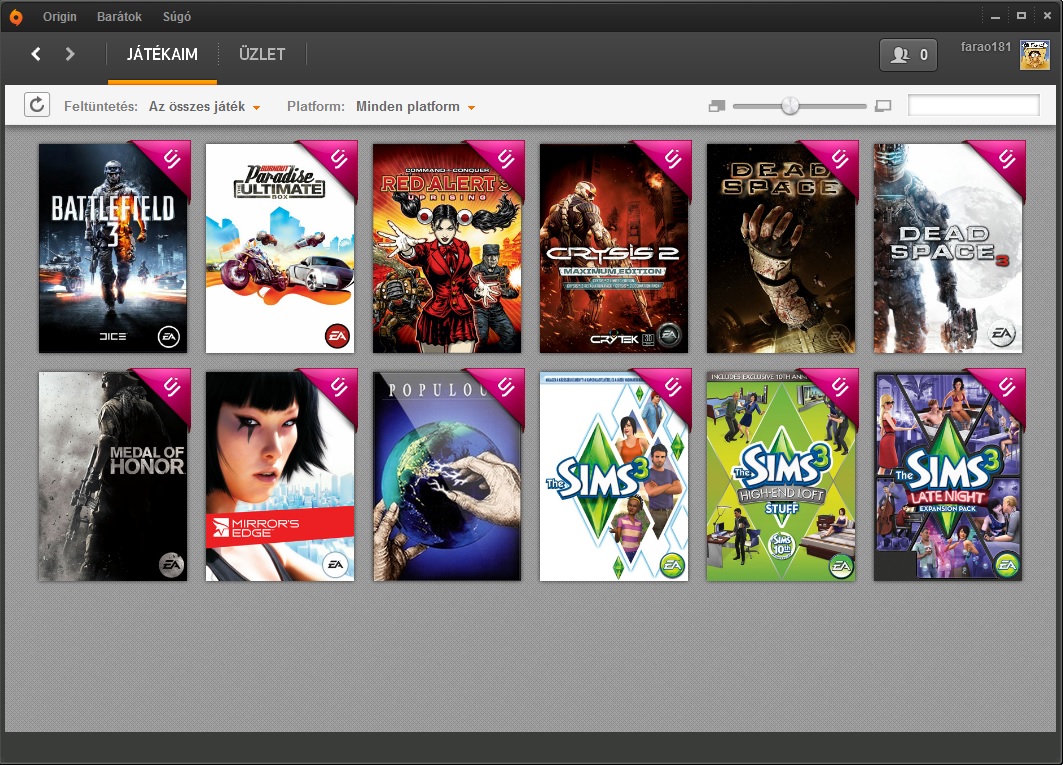Viewport: 1063px width, 765px height.
Task: Expand the Az összes játék filter dropdown
Action: [x=205, y=106]
